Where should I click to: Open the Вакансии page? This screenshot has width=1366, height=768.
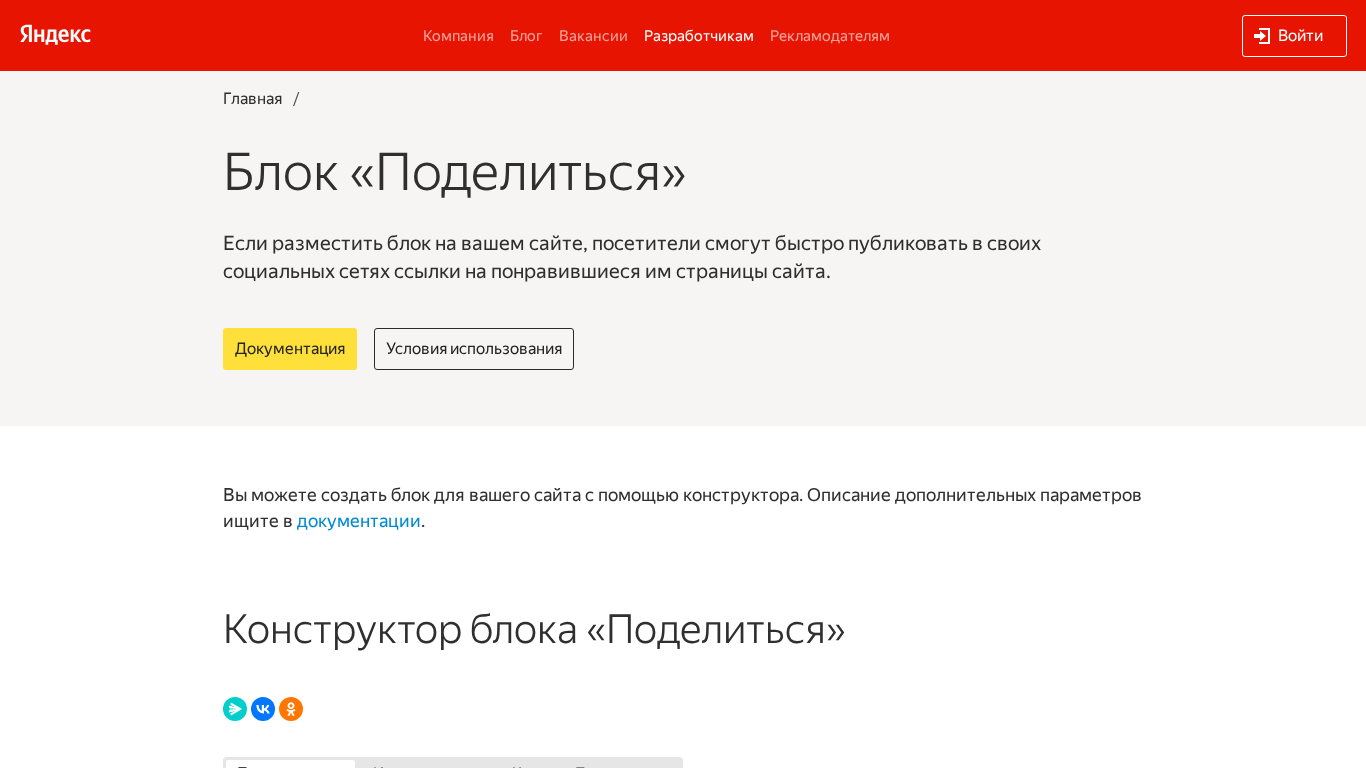tap(593, 36)
